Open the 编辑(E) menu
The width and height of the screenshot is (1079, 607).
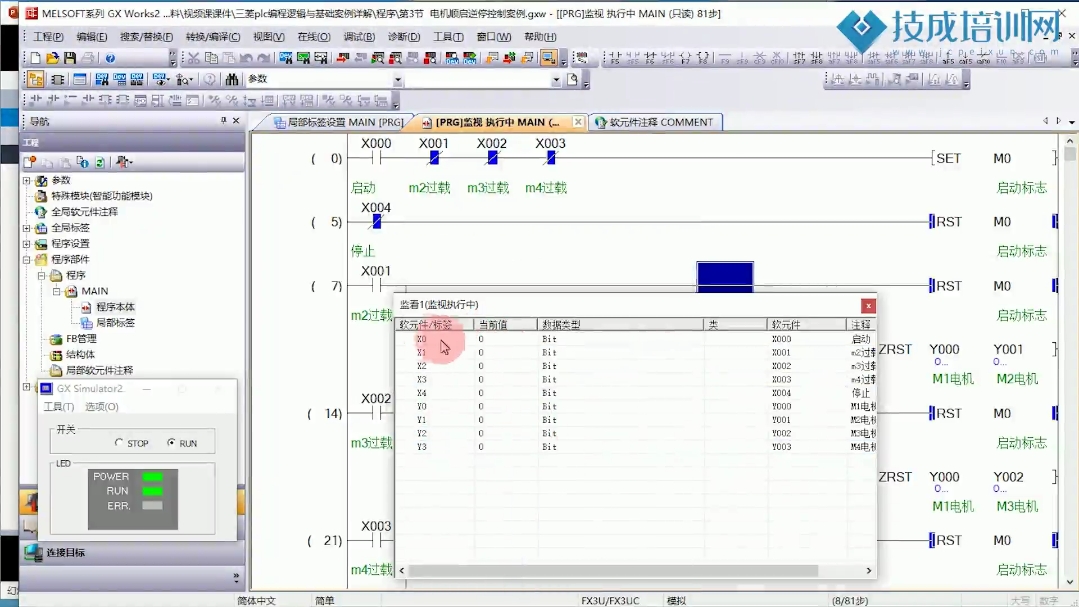pyautogui.click(x=92, y=36)
